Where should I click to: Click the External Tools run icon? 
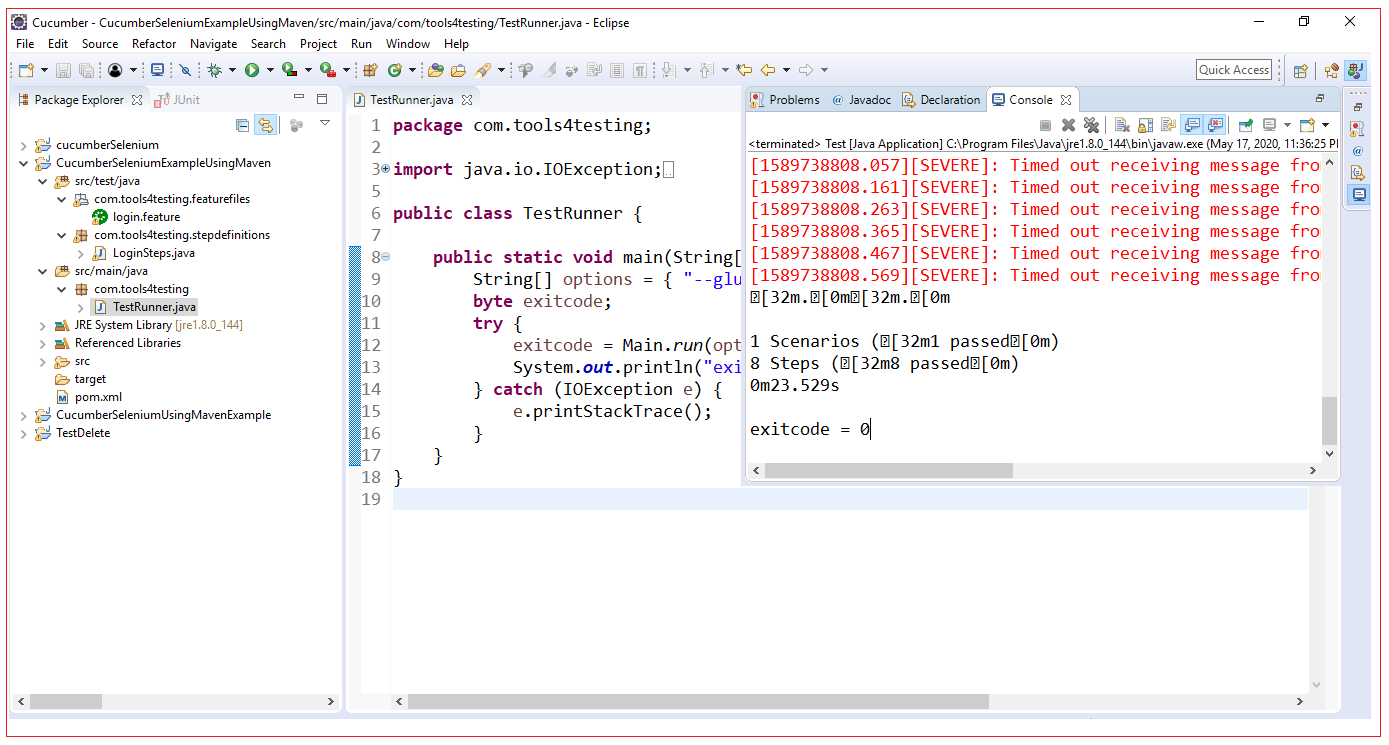[x=327, y=70]
